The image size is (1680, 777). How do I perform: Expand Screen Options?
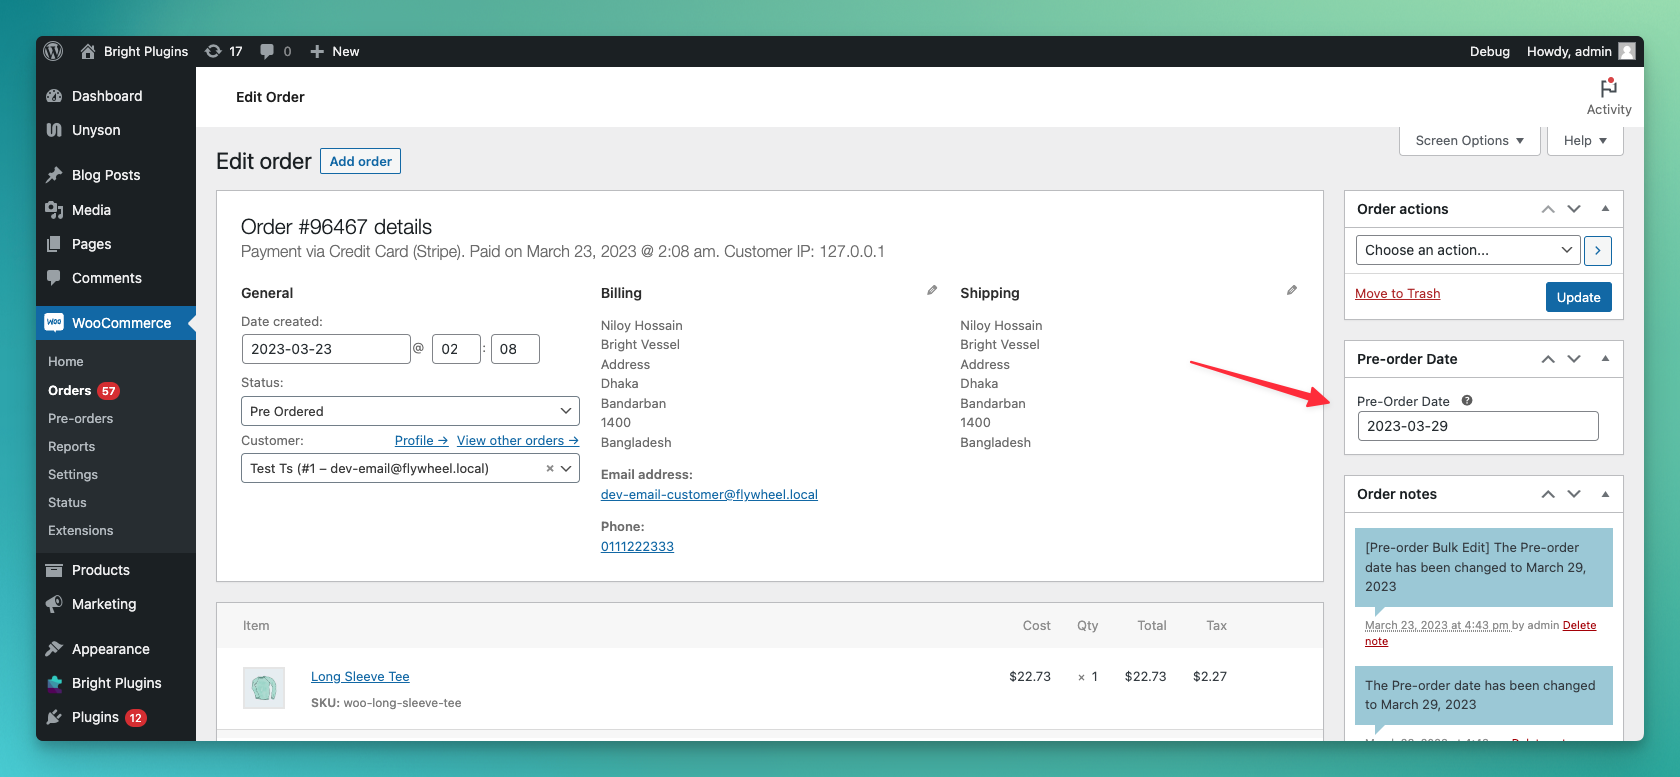1469,141
